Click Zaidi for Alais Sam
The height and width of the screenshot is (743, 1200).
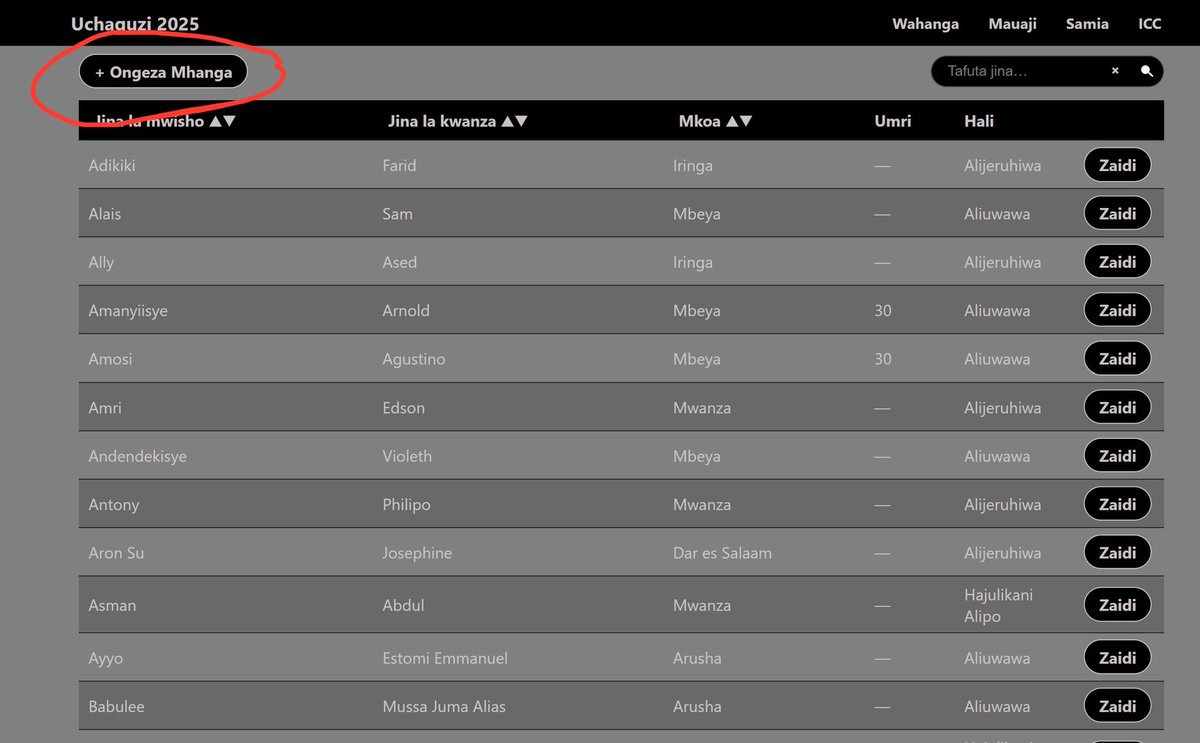pyautogui.click(x=1117, y=213)
